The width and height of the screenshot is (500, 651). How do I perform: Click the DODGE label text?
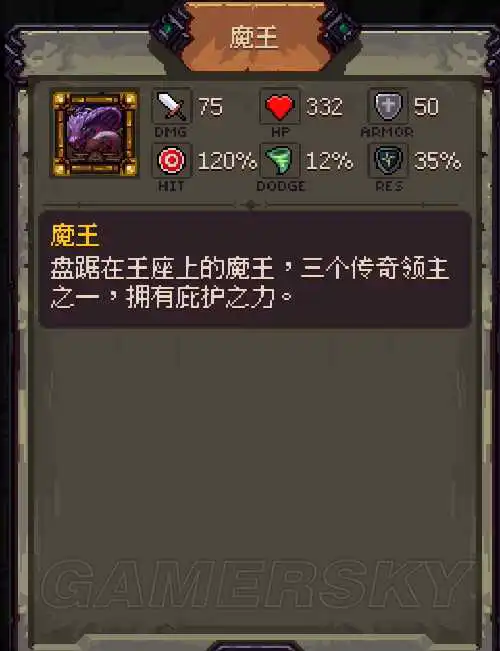pyautogui.click(x=281, y=186)
